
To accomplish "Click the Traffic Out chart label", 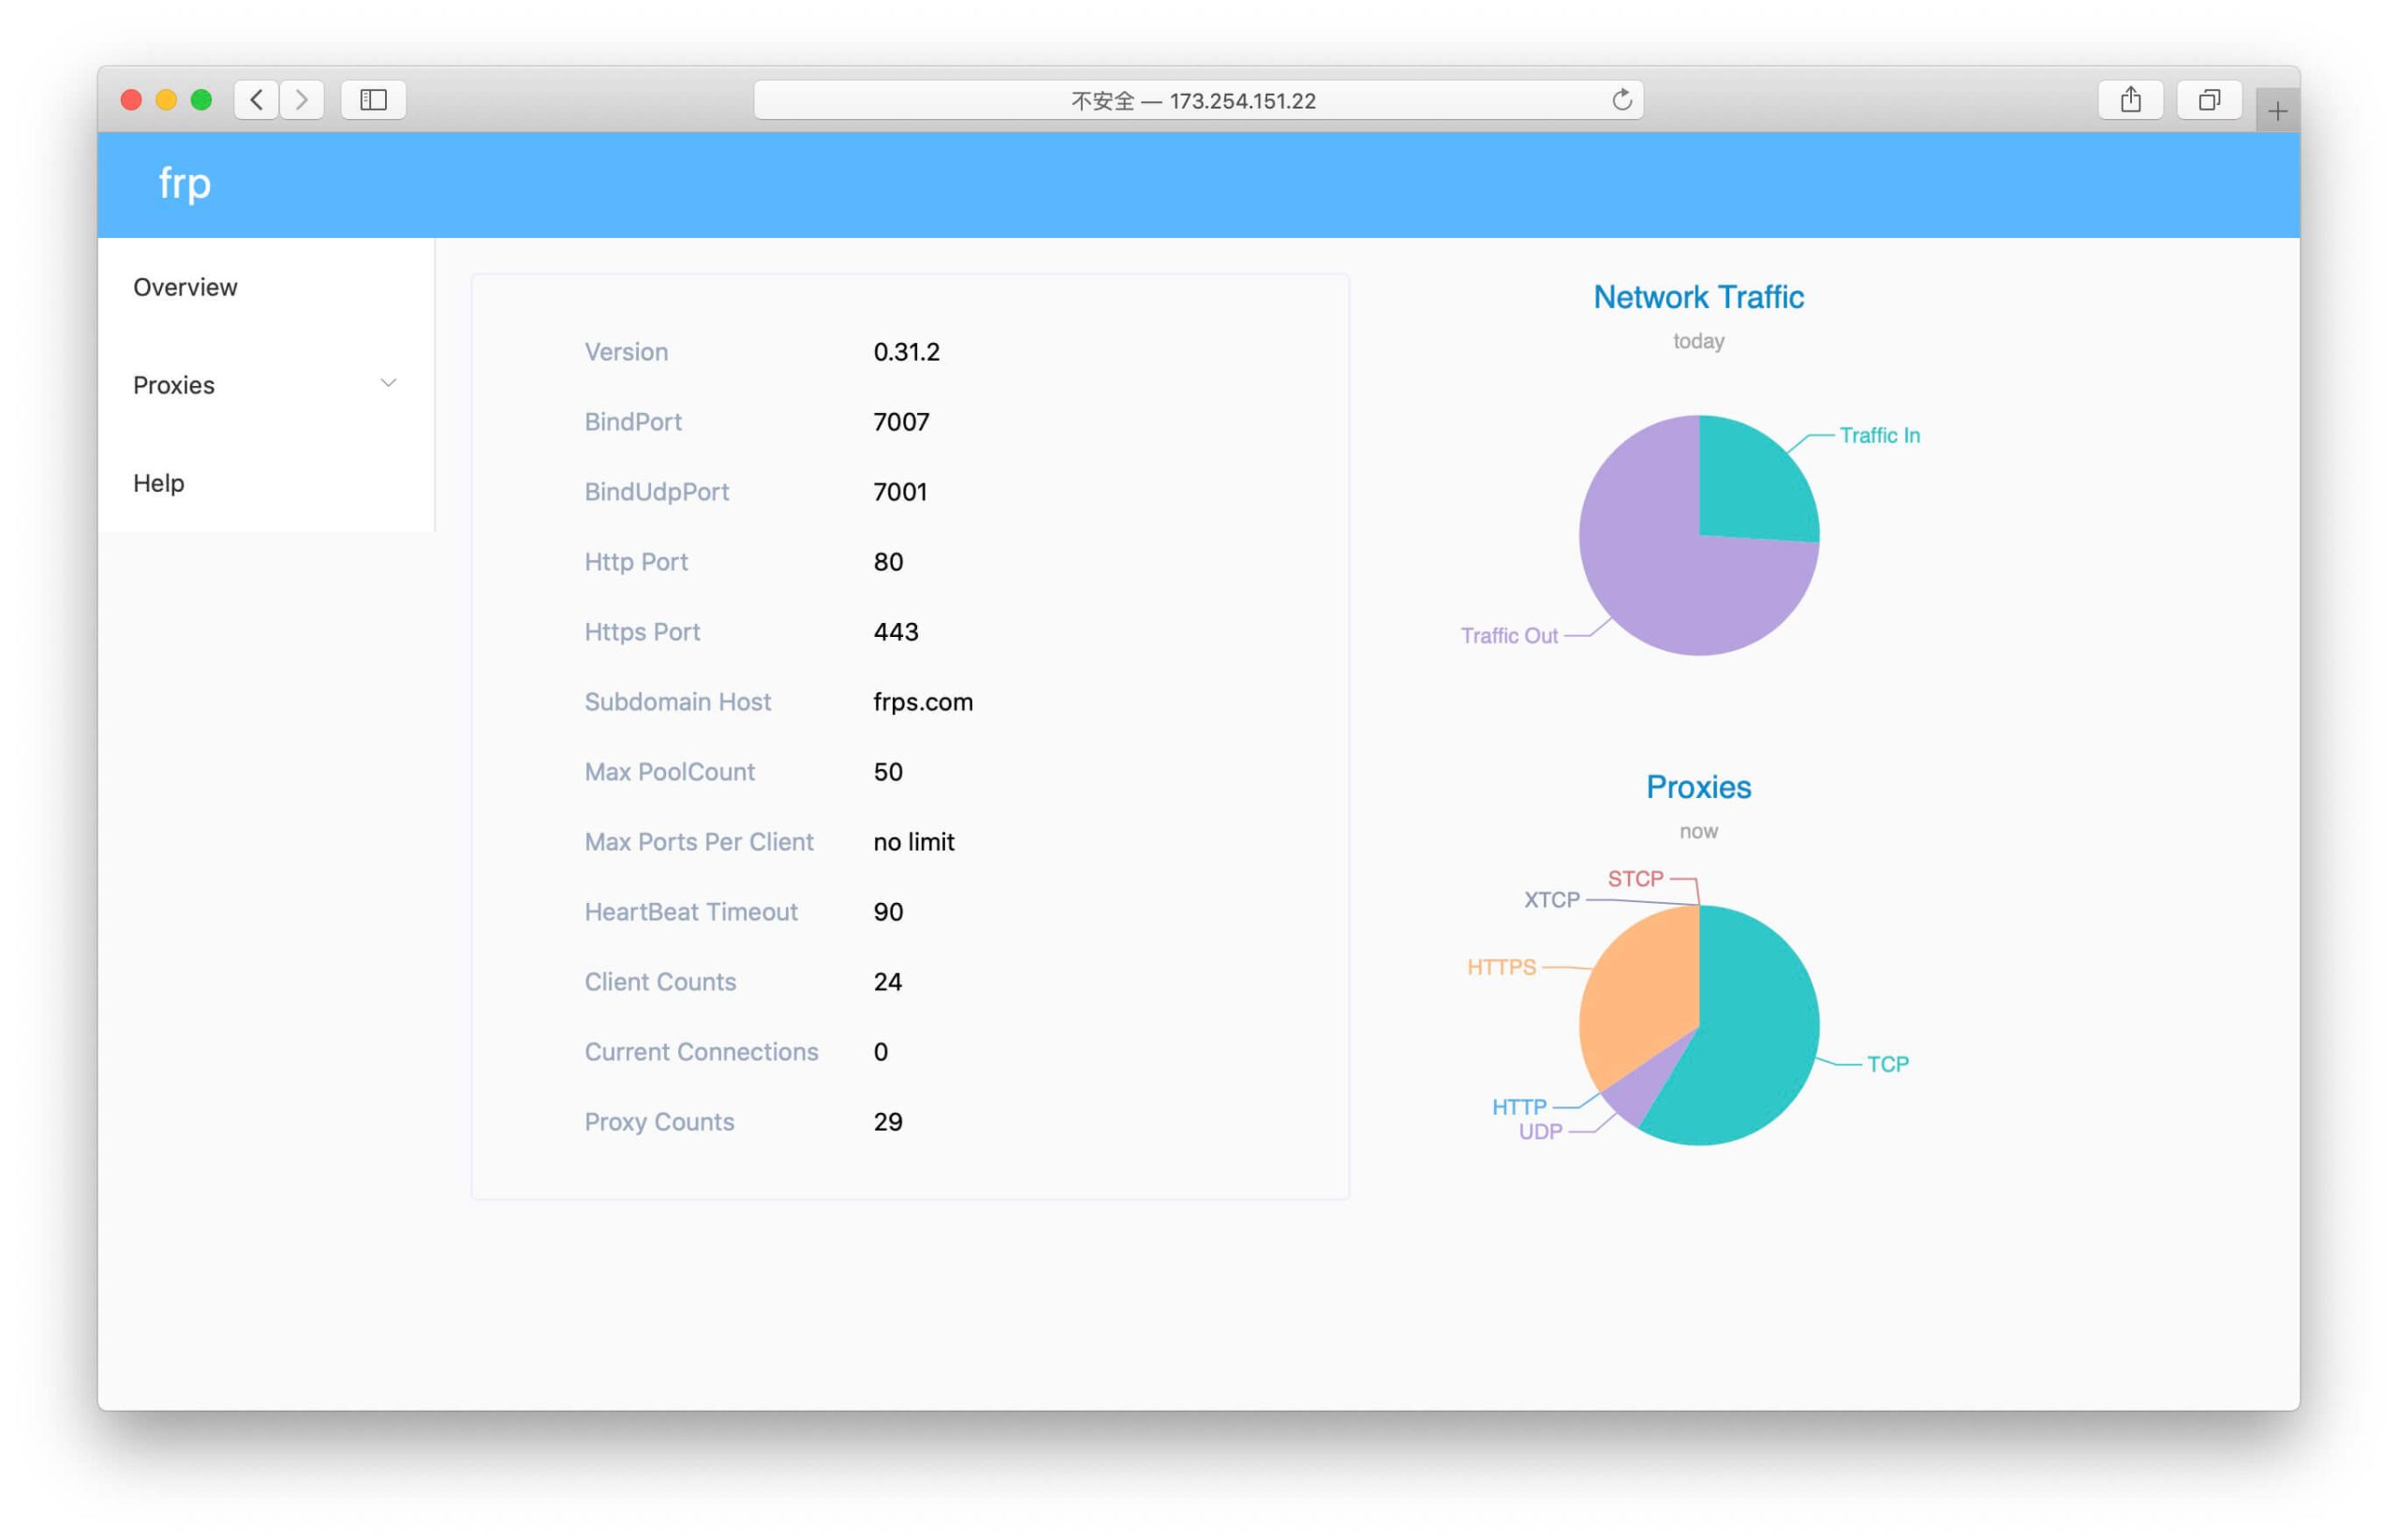I will [x=1509, y=636].
